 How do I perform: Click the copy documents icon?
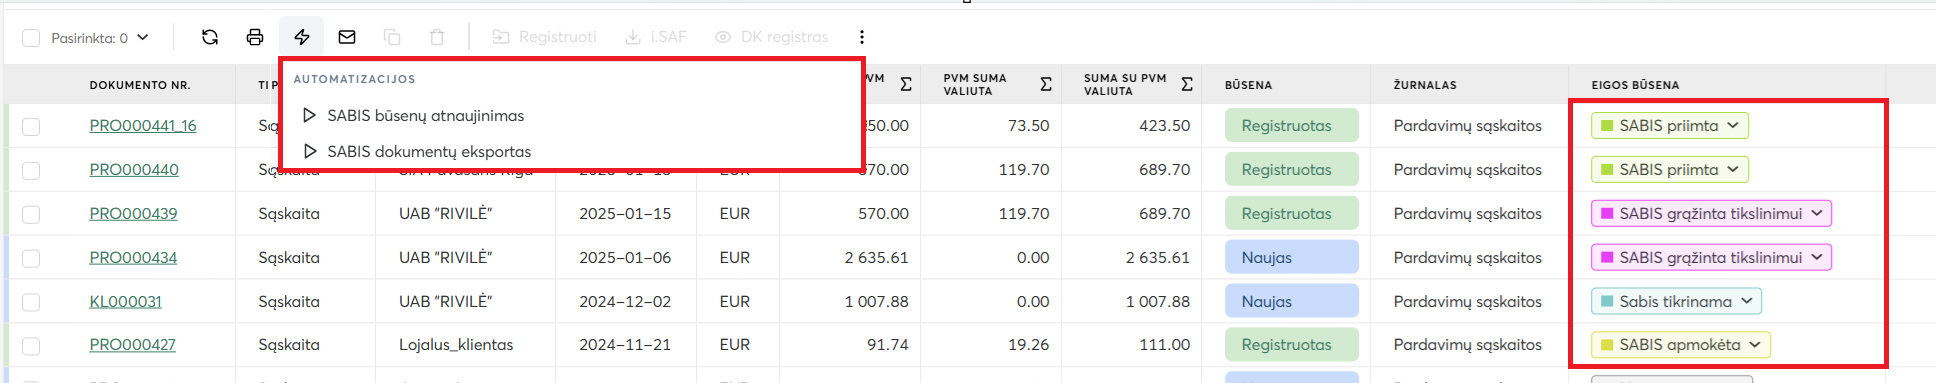click(392, 37)
